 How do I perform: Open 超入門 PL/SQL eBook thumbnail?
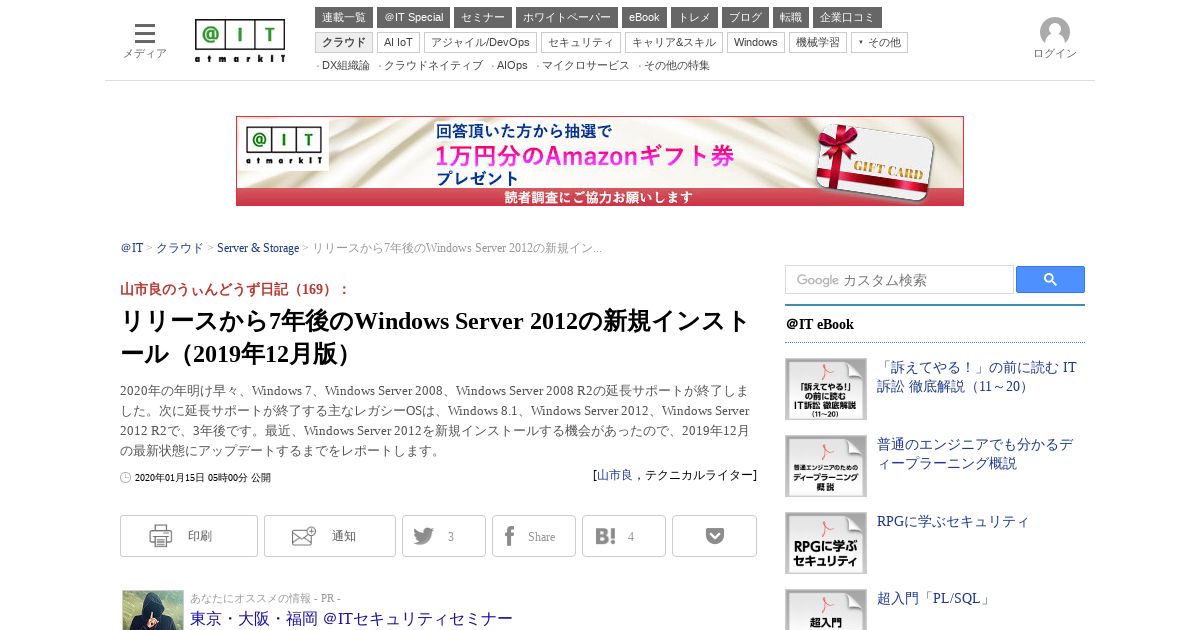pyautogui.click(x=826, y=610)
